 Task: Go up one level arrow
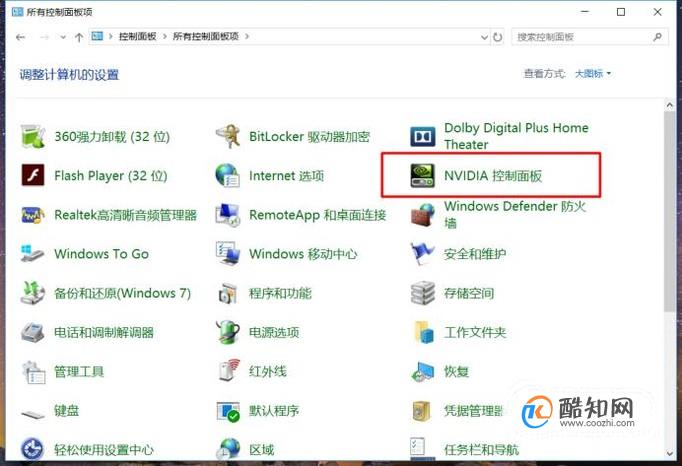(x=79, y=37)
